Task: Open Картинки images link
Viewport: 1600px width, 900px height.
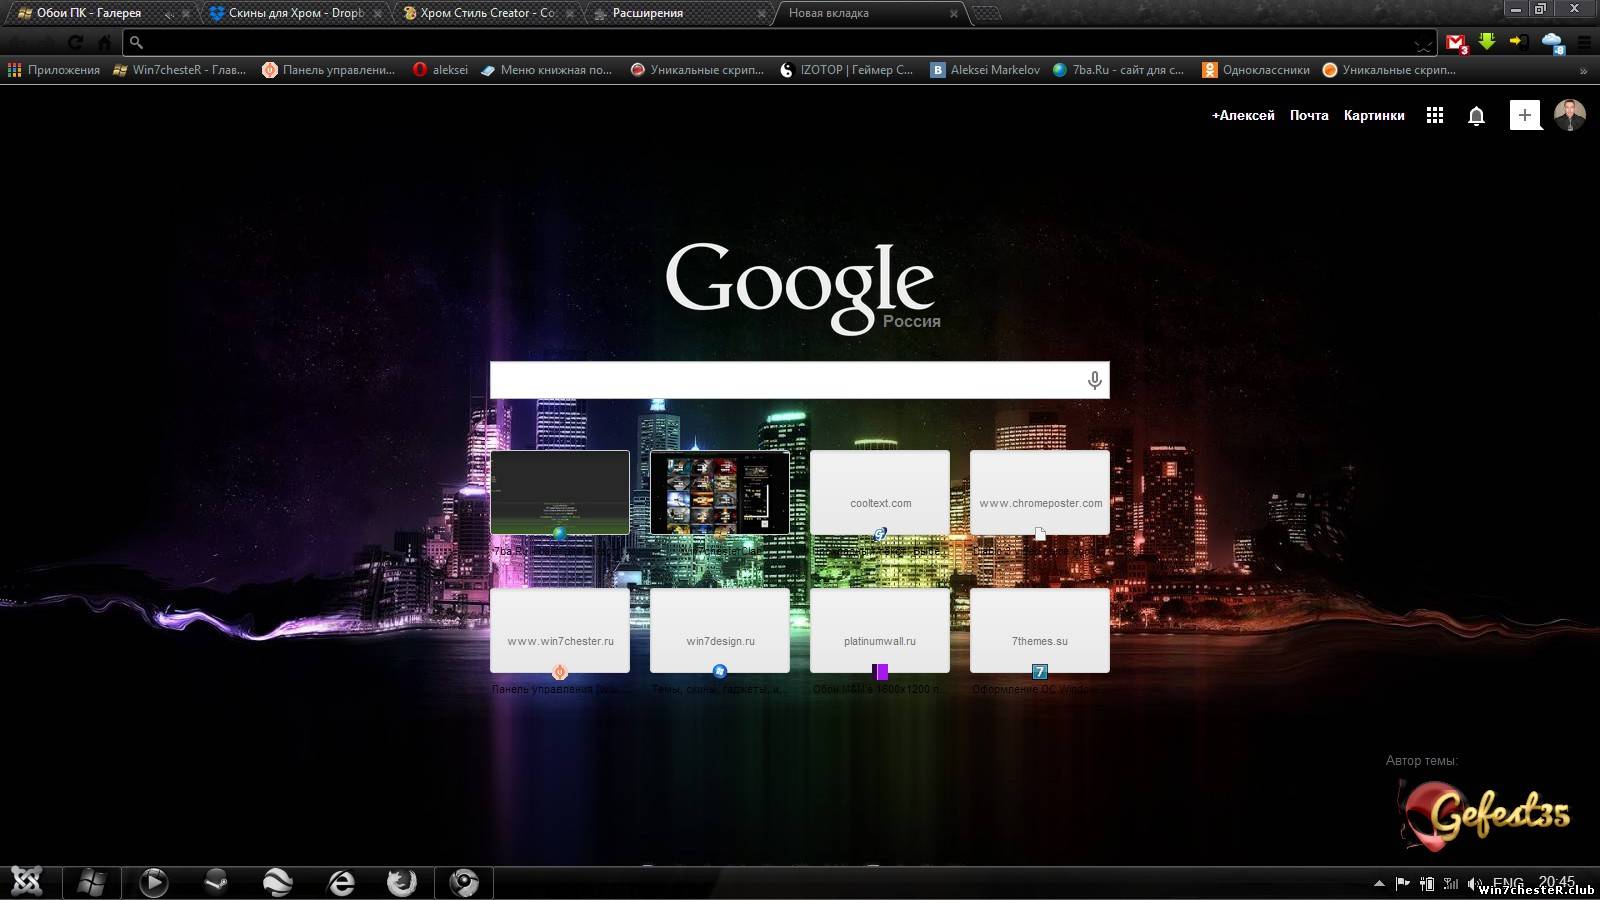Action: [x=1374, y=115]
